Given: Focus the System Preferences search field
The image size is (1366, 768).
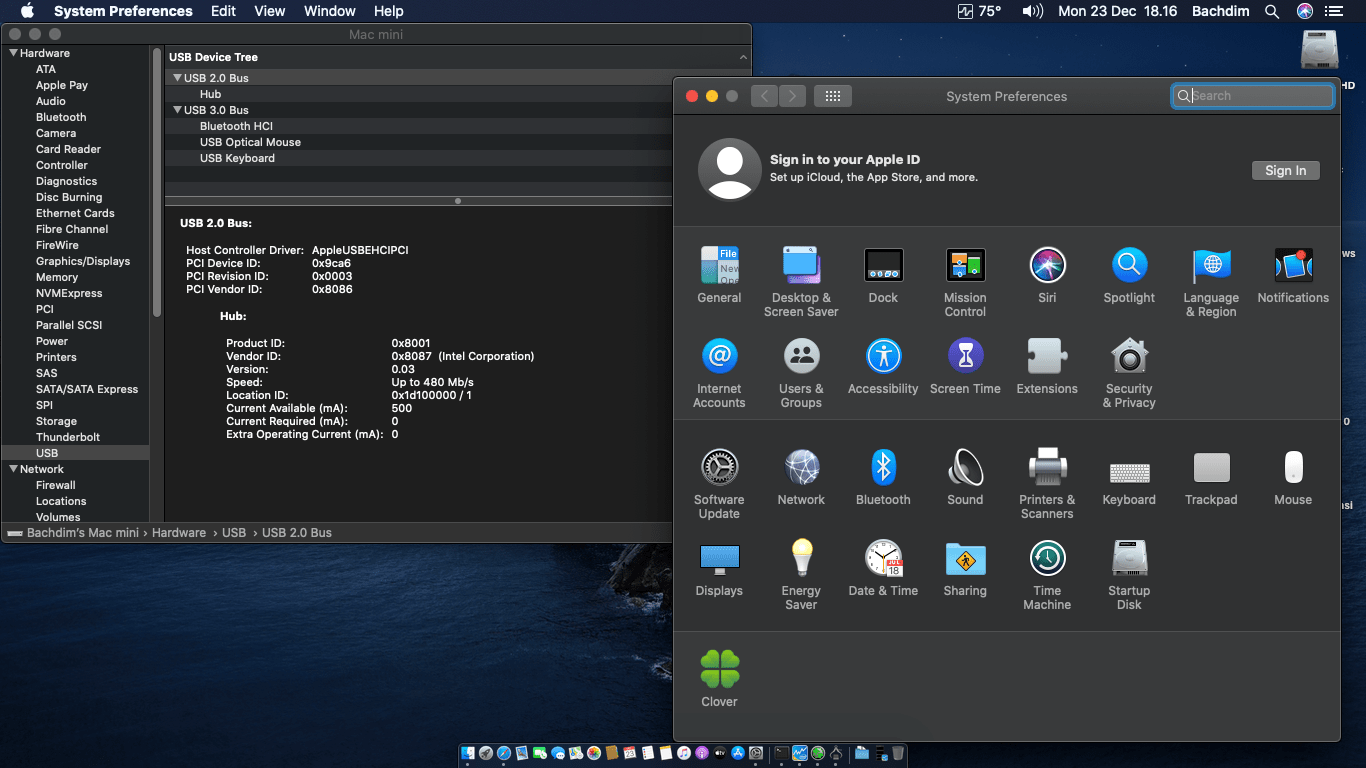Looking at the screenshot, I should click(x=1253, y=96).
